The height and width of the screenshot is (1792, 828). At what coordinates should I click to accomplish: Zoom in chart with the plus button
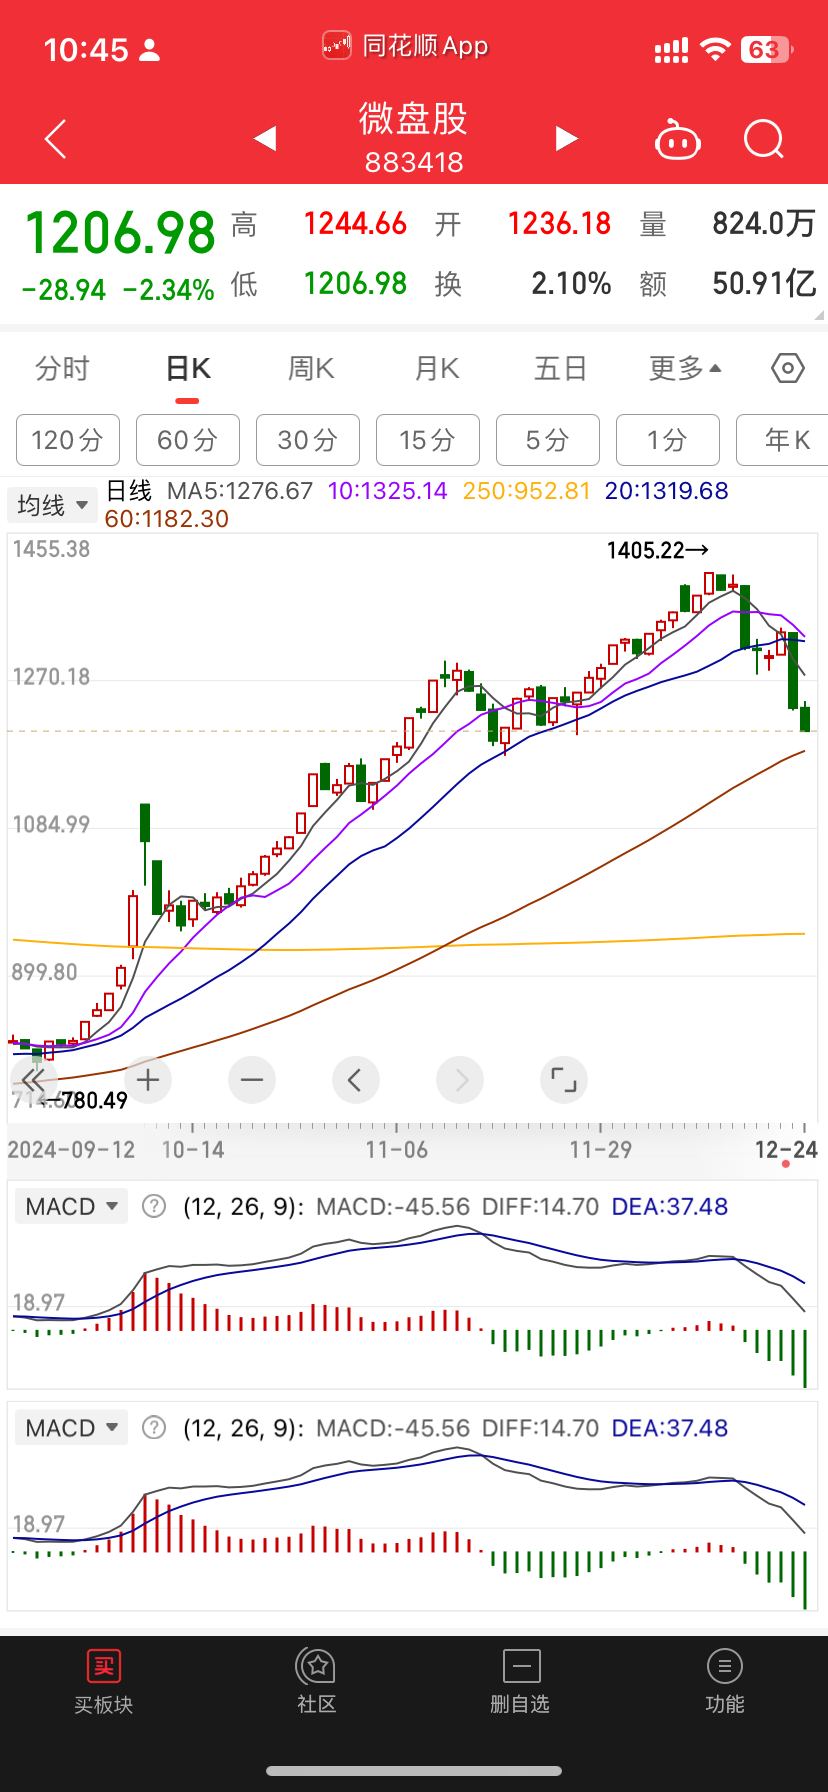(149, 1080)
